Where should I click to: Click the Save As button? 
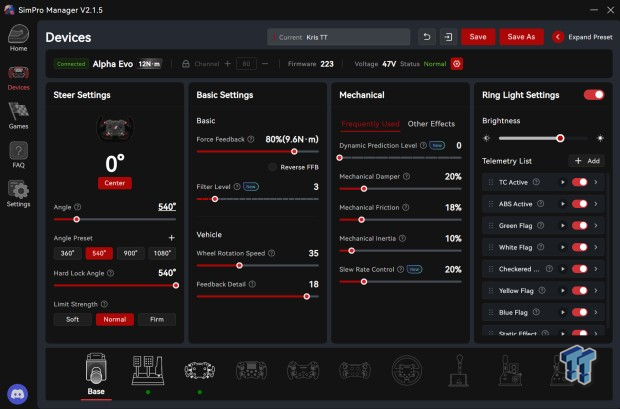[522, 37]
